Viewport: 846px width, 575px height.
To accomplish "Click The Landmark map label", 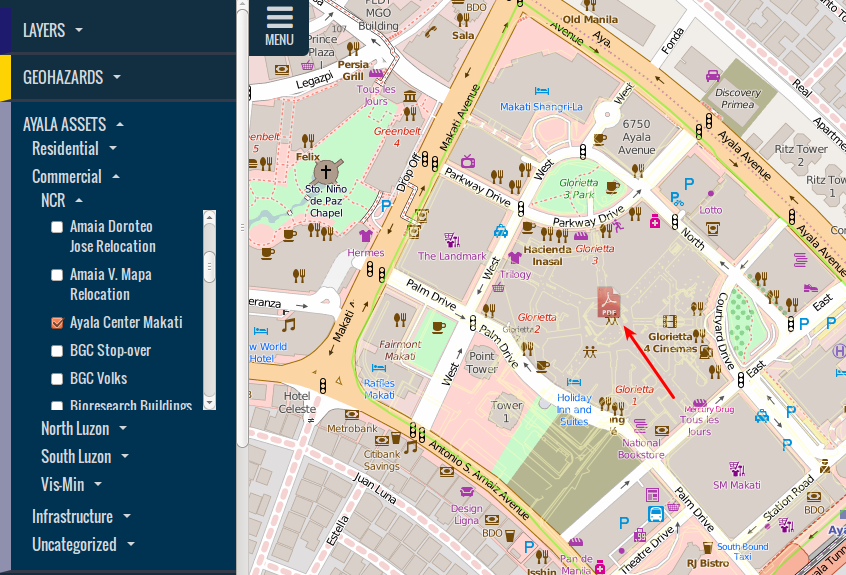I will coord(452,256).
